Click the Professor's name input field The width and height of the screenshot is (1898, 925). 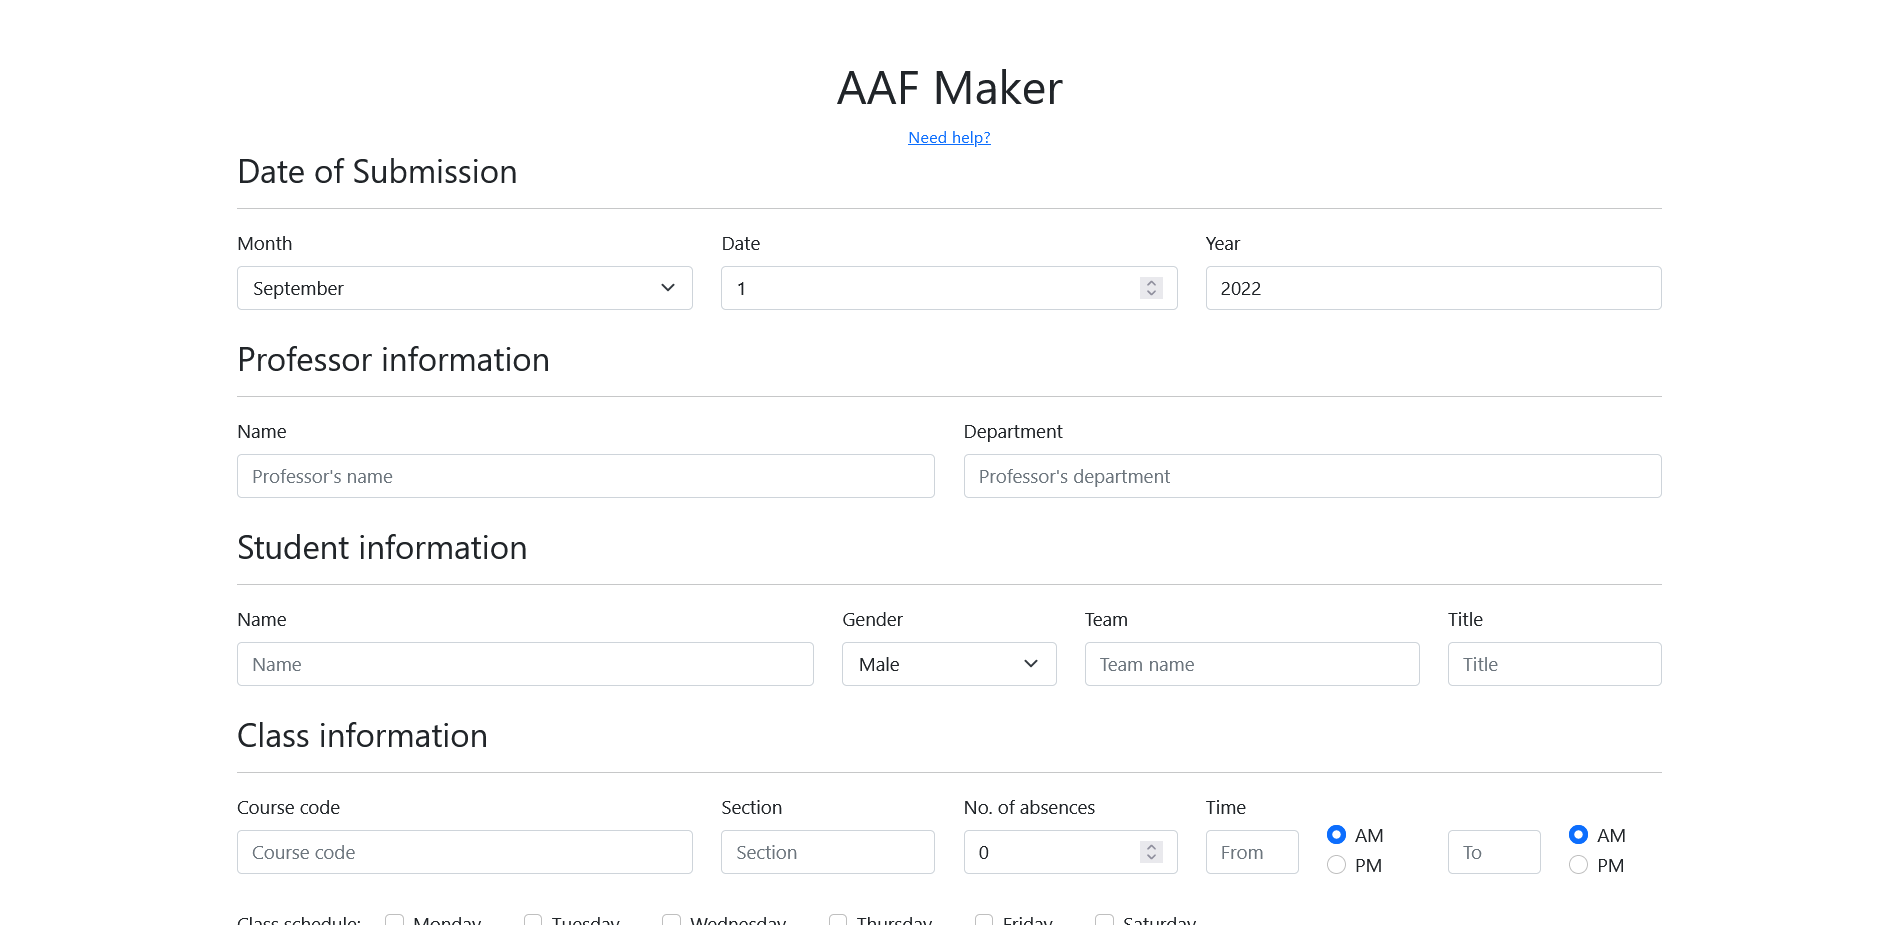tap(585, 476)
